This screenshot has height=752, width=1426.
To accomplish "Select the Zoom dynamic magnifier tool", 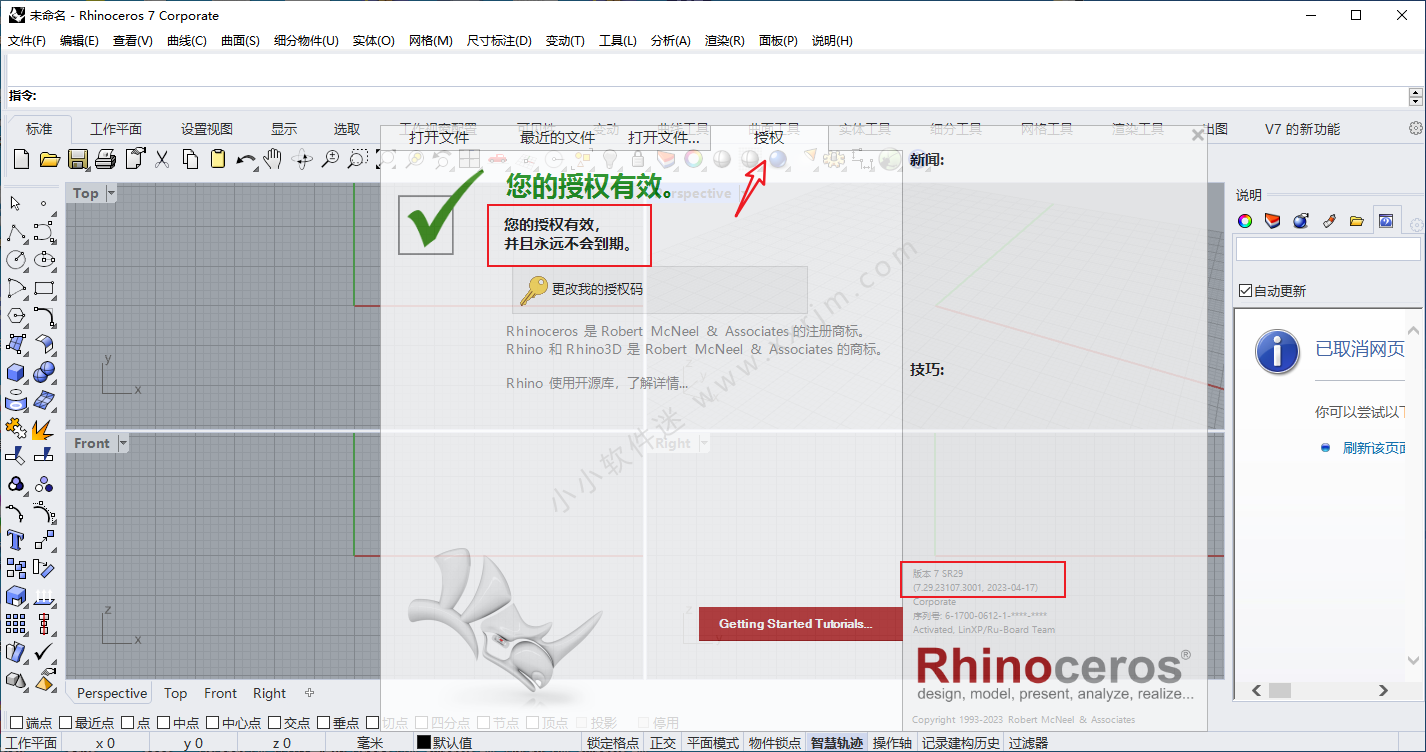I will pos(329,158).
